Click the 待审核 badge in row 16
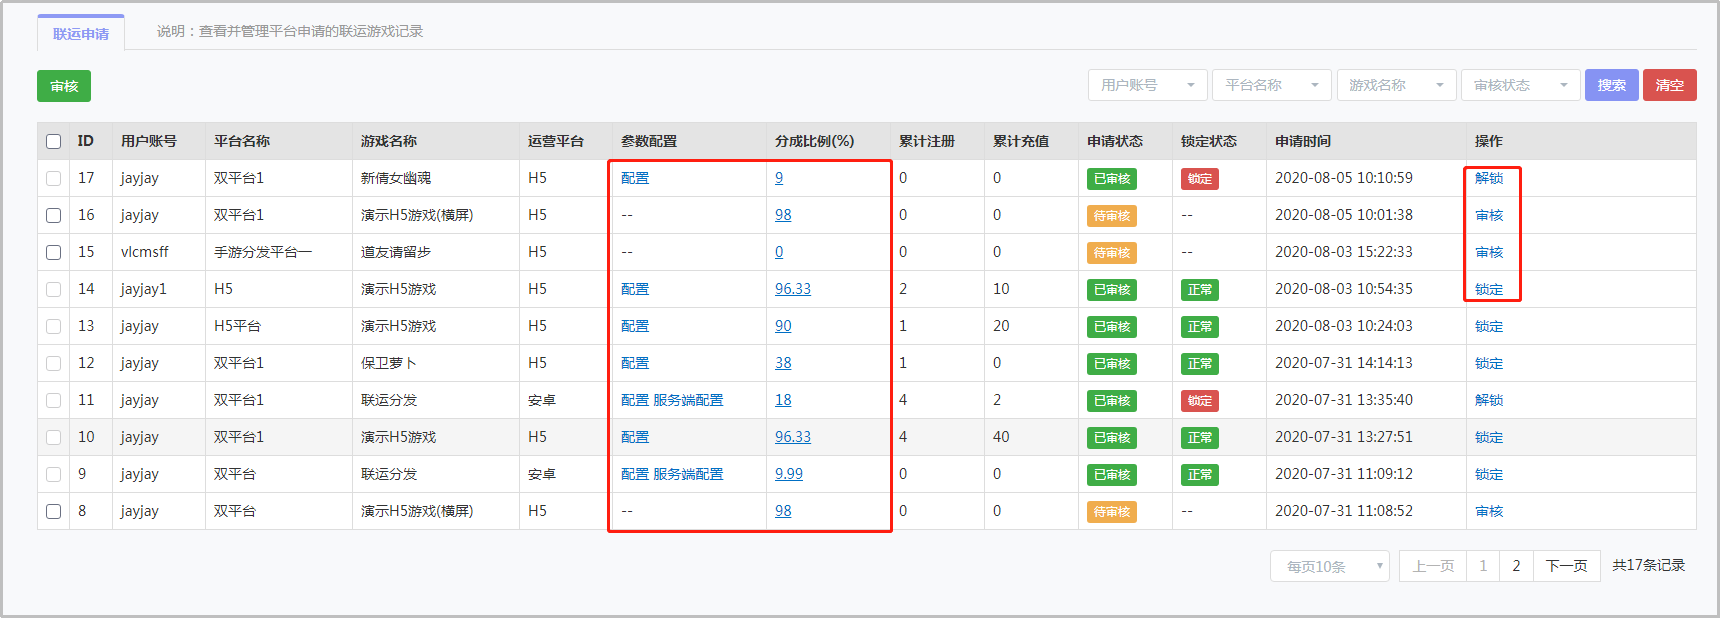Image resolution: width=1721 pixels, height=619 pixels. (1112, 216)
